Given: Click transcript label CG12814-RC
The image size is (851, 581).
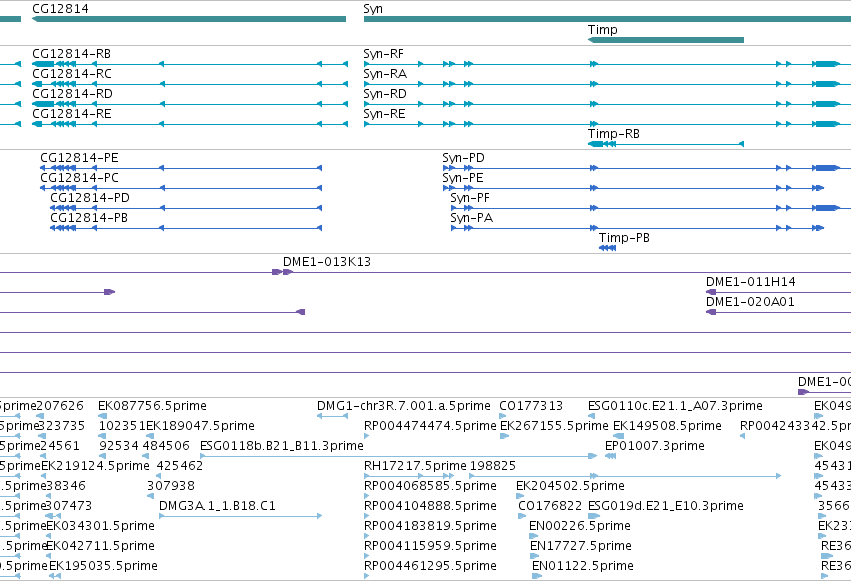Looking at the screenshot, I should pos(72,74).
